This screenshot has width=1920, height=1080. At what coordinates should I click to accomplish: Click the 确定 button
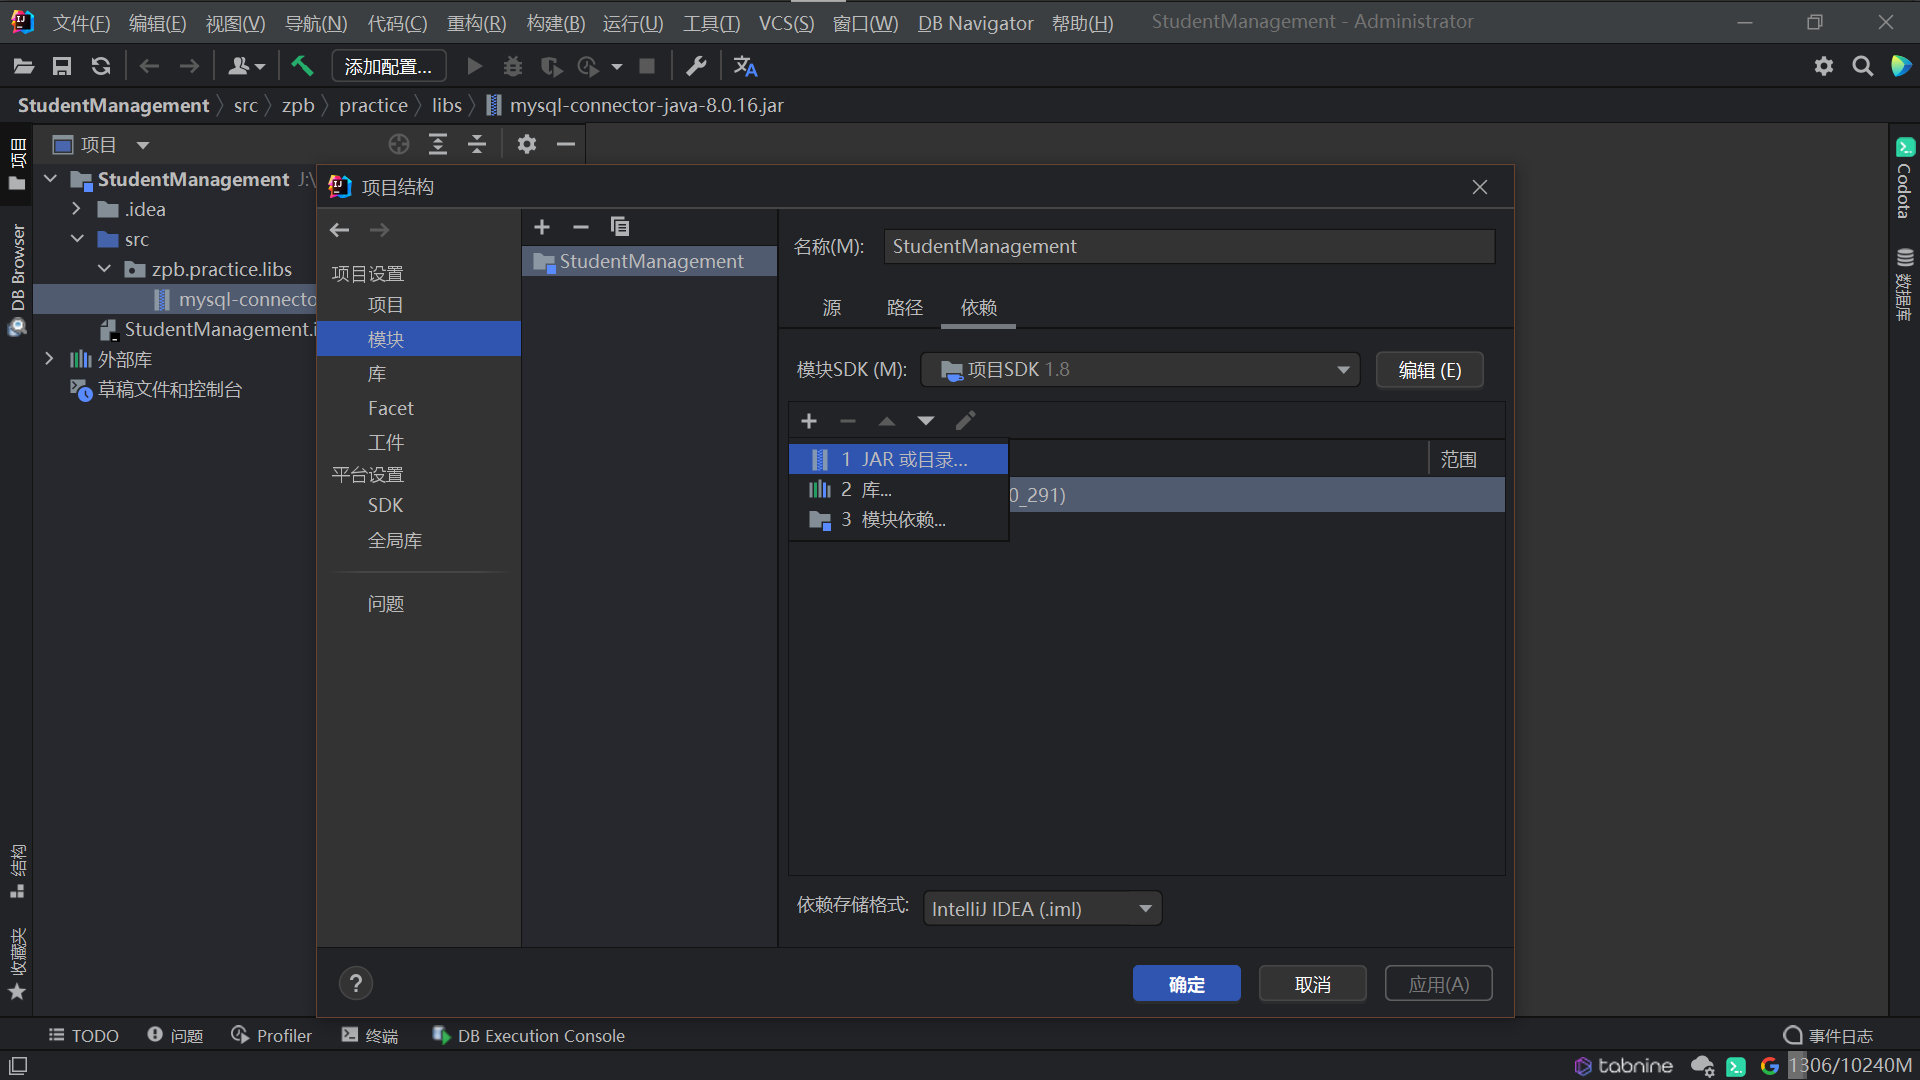[1186, 984]
